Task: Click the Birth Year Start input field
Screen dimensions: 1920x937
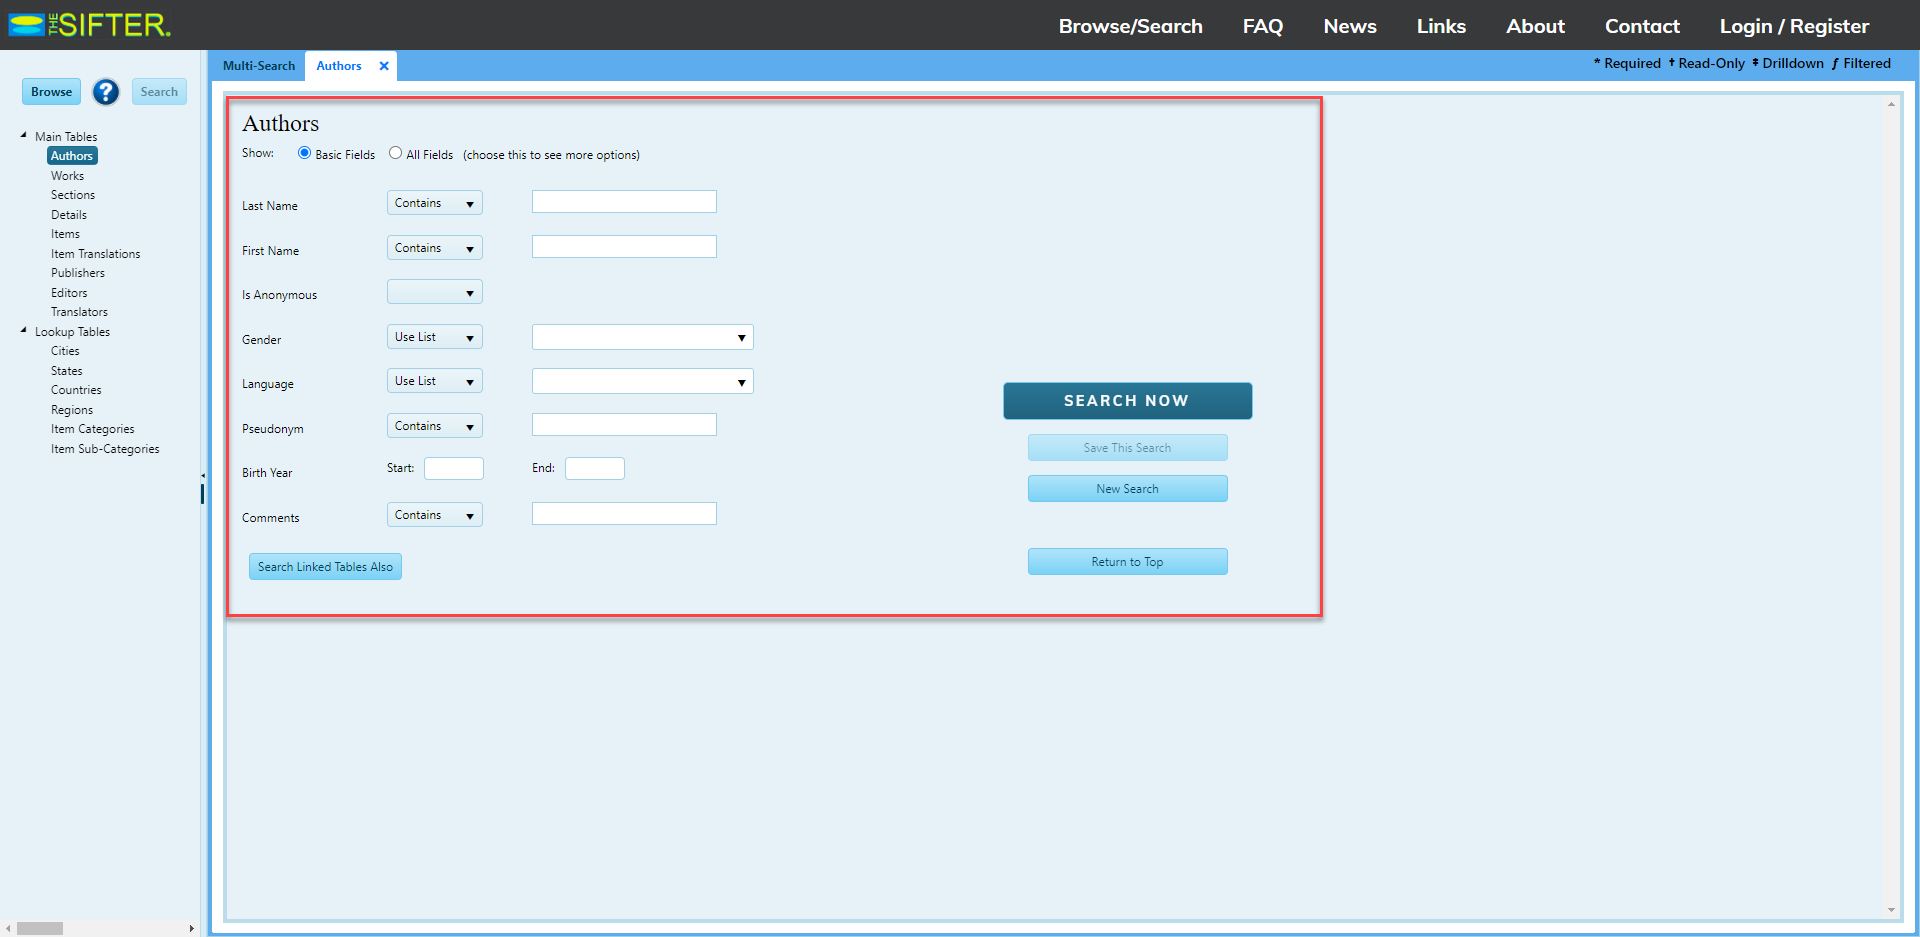Action: (454, 469)
